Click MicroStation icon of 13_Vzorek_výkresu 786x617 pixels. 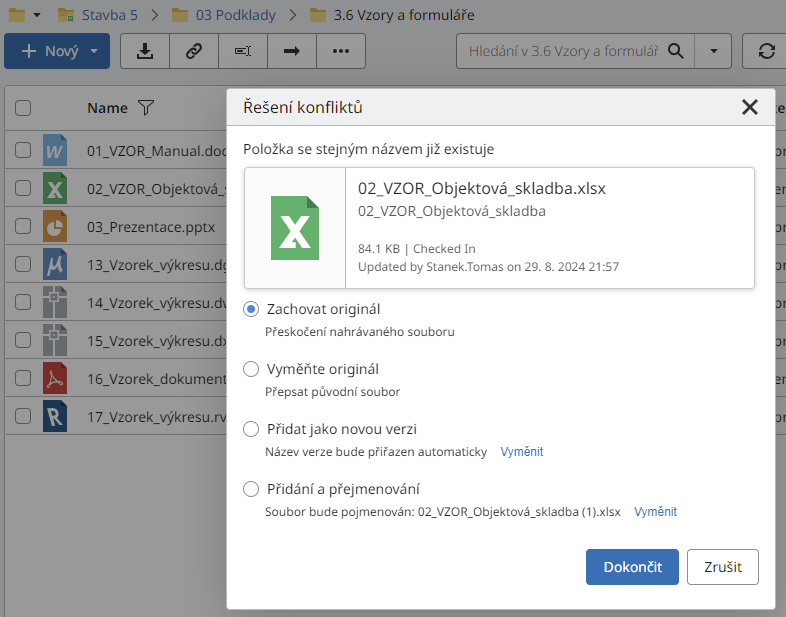click(x=55, y=264)
